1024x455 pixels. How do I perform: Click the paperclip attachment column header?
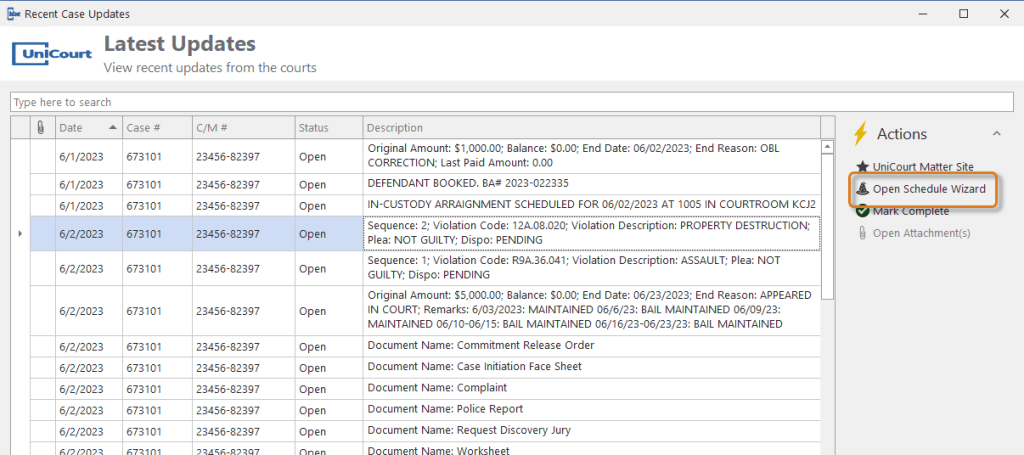pyautogui.click(x=40, y=128)
